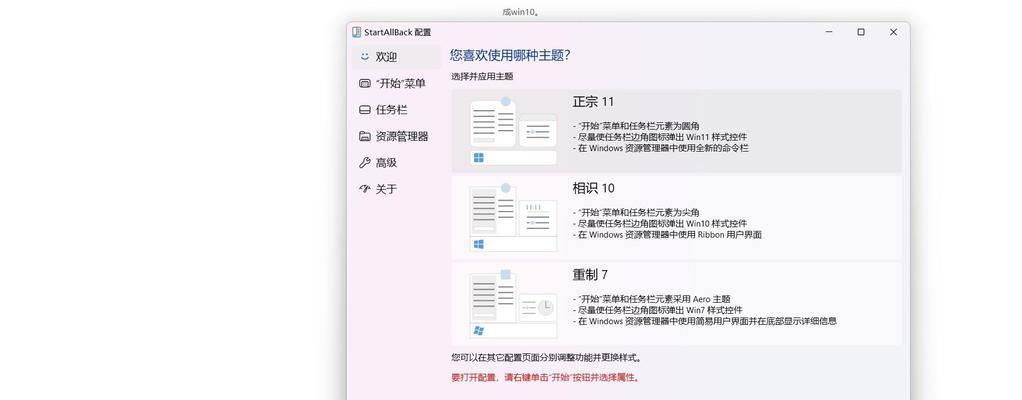Click the StartAllBack app icon in title bar
The height and width of the screenshot is (400, 1022).
357,32
